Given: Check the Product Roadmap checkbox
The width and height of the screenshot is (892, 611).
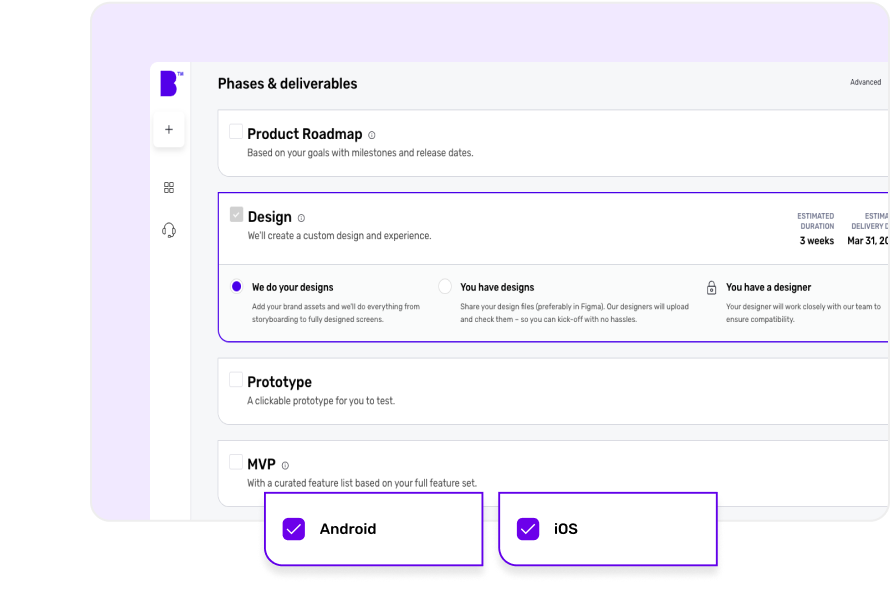Looking at the screenshot, I should coord(236,131).
